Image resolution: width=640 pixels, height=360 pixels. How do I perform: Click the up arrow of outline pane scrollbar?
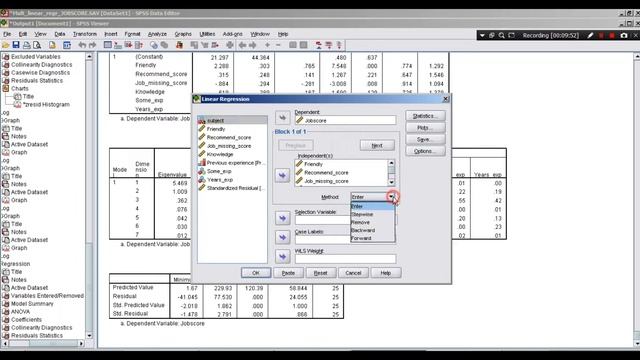pyautogui.click(x=89, y=57)
